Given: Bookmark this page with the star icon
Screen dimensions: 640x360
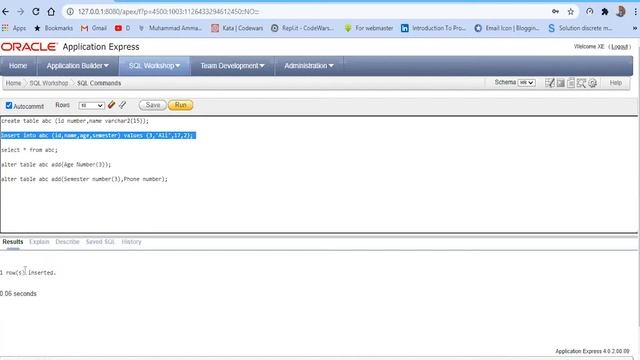Looking at the screenshot, I should point(571,12).
